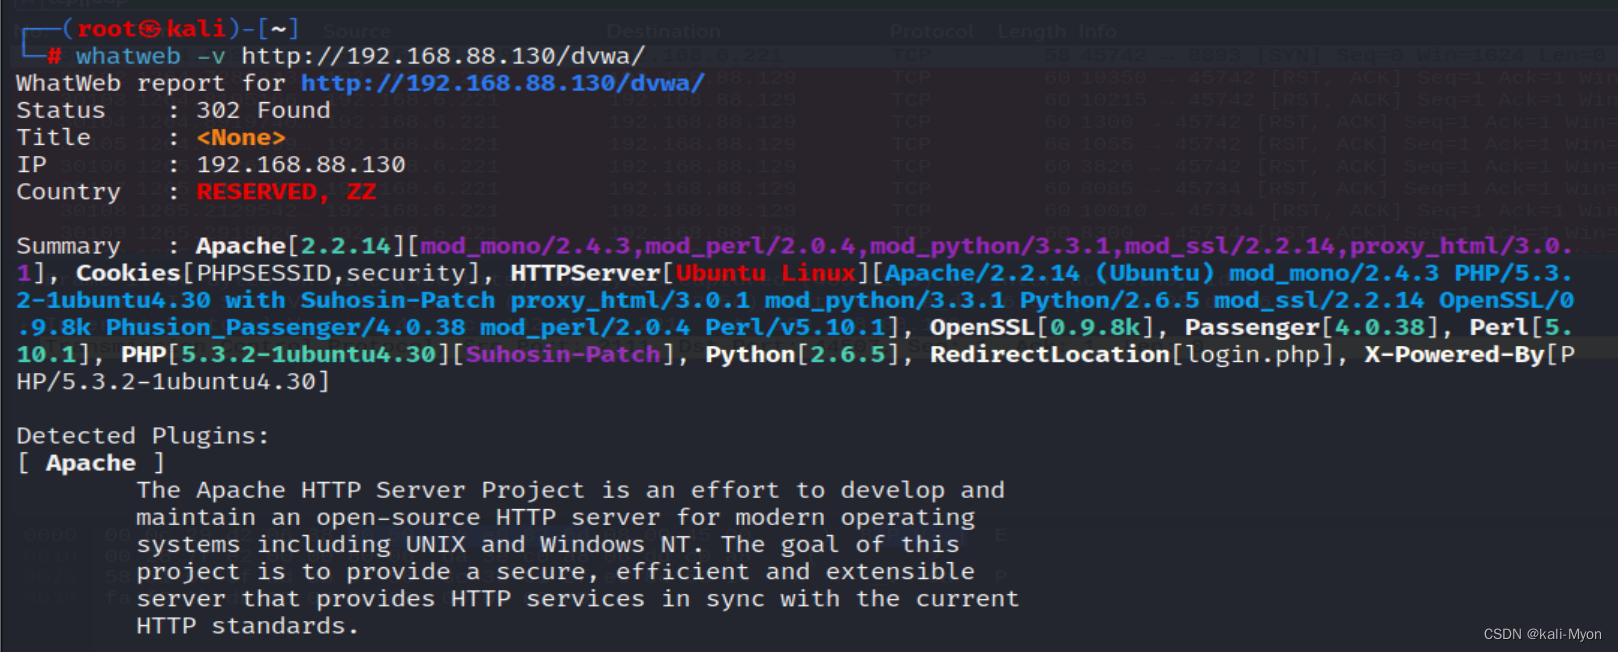Click the red "Ubuntu Linux" HTTPServer value

766,273
